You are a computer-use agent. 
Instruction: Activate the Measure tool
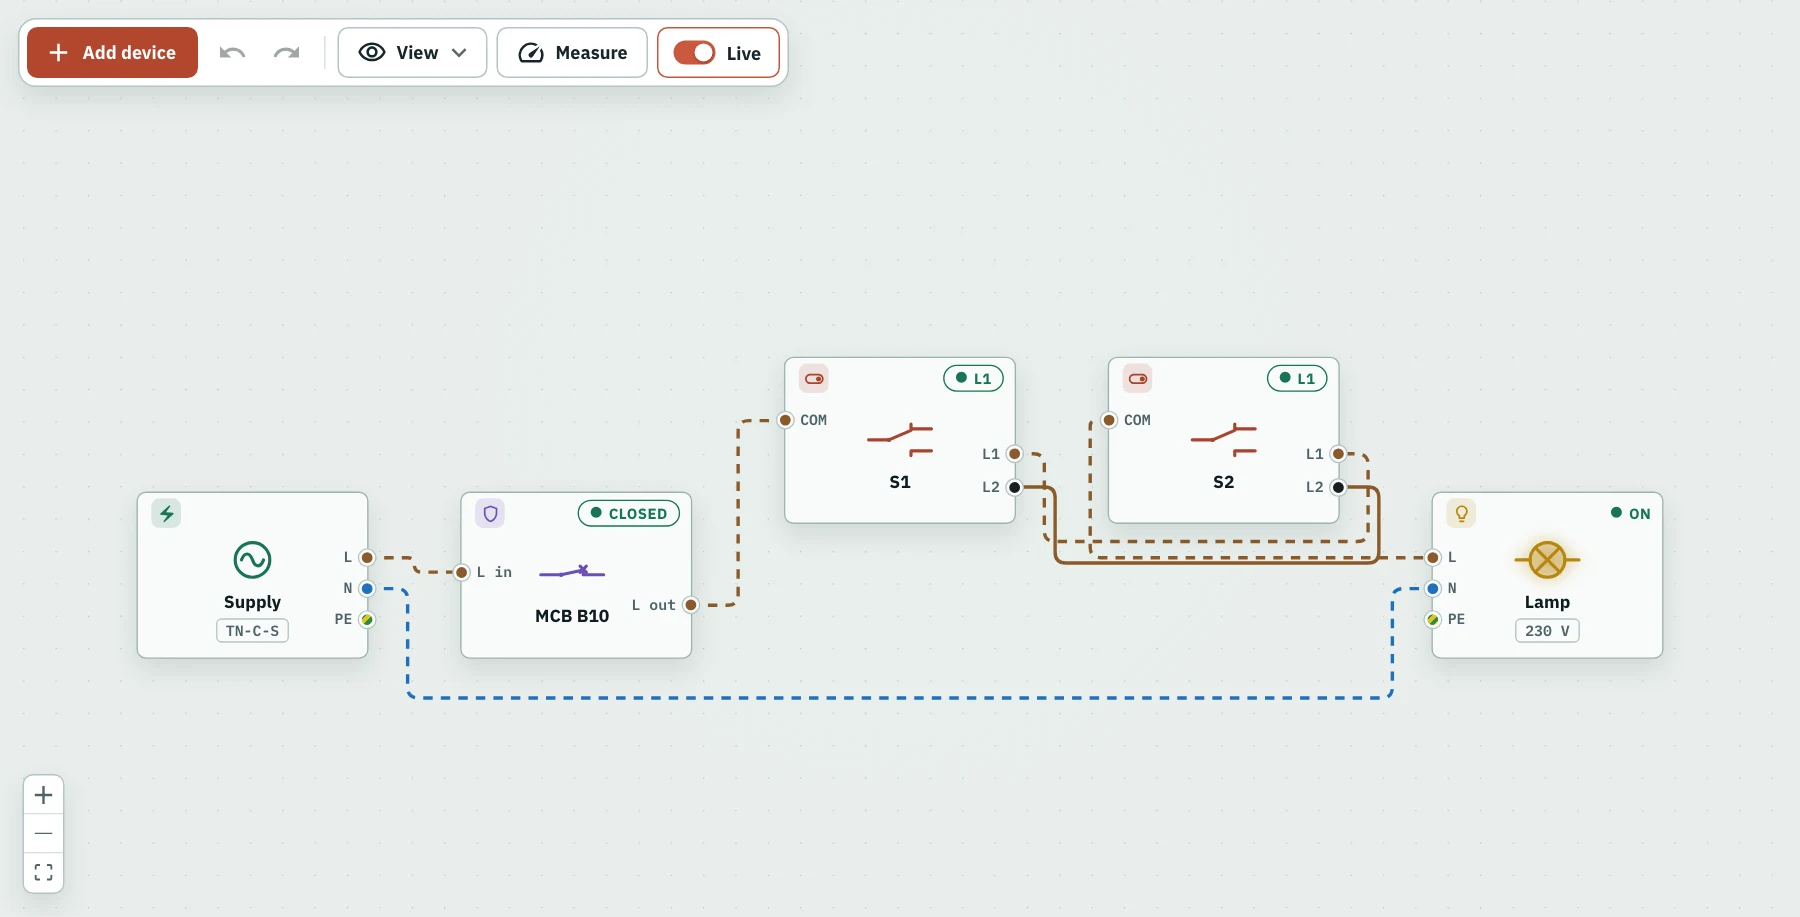point(572,53)
